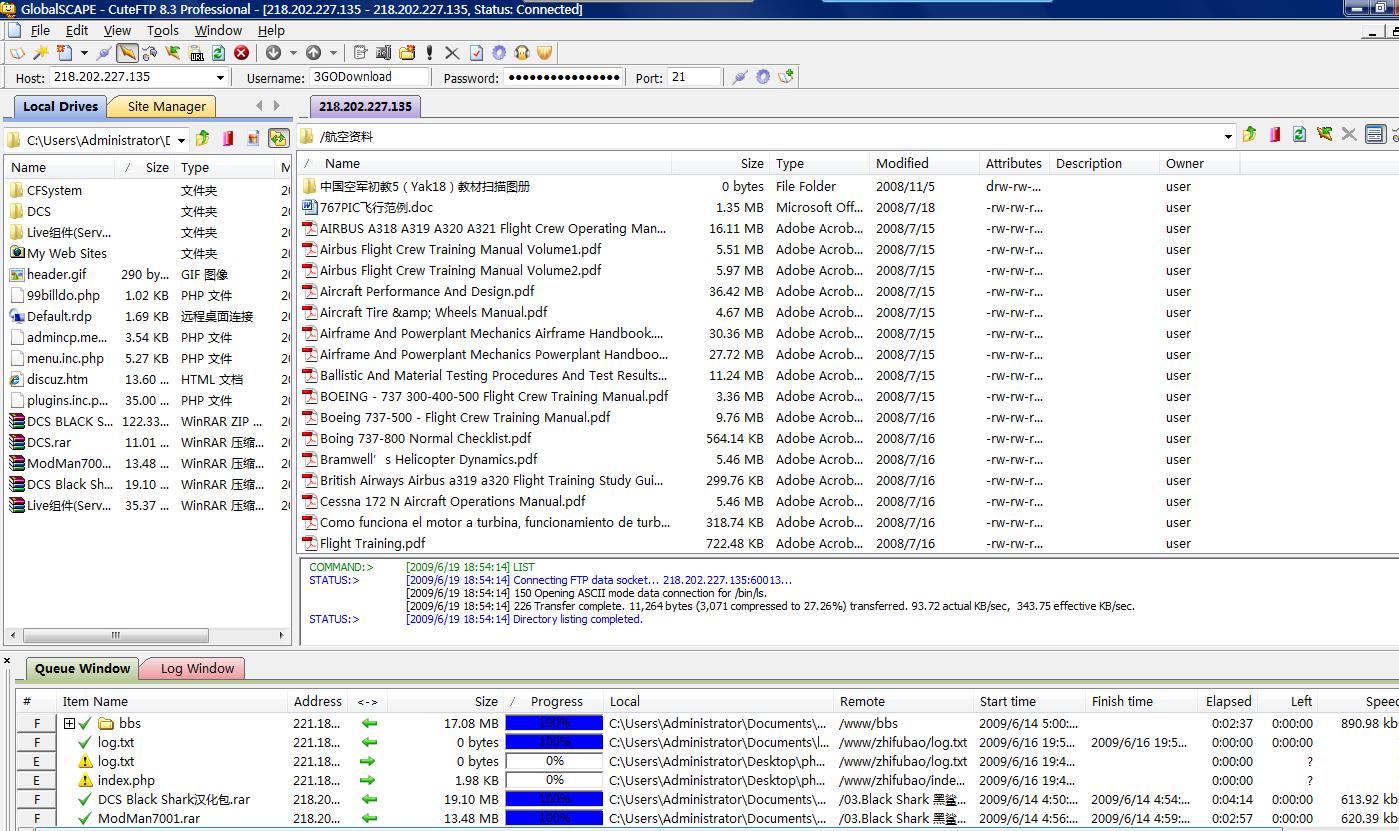Click the red Stop transfer icon
This screenshot has width=1399, height=831.
241,53
